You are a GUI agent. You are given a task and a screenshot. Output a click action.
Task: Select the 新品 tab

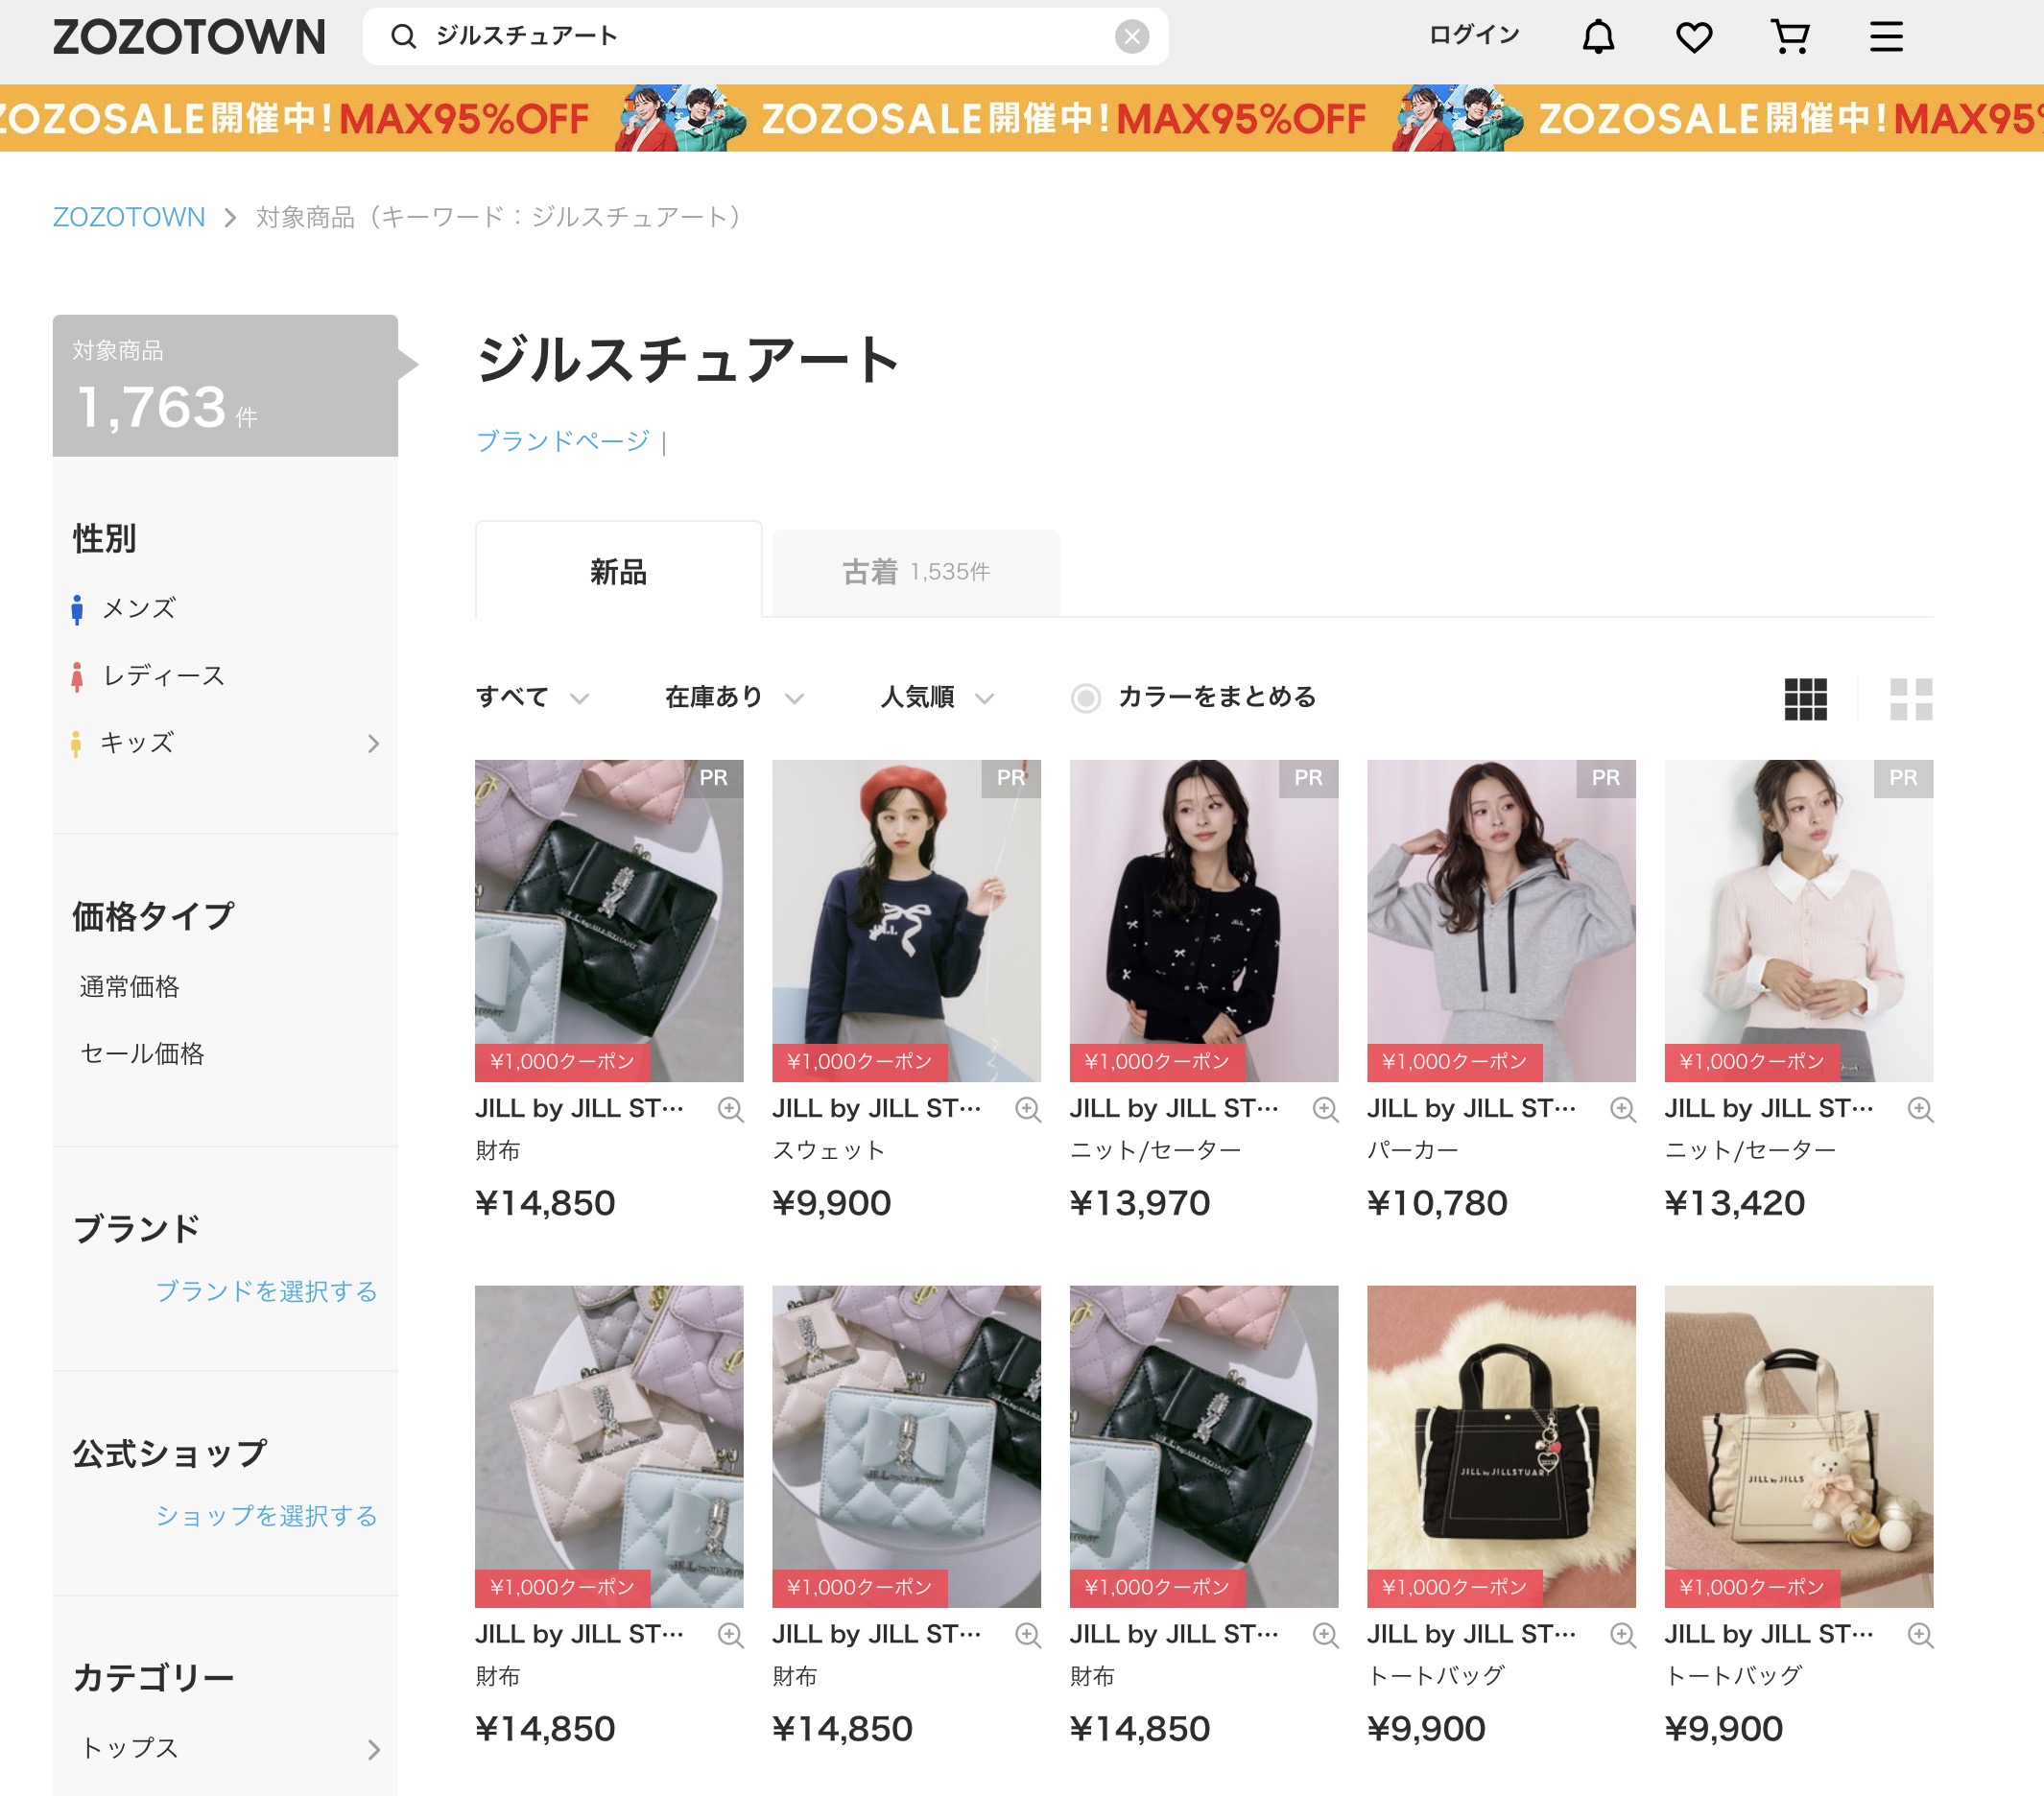618,572
